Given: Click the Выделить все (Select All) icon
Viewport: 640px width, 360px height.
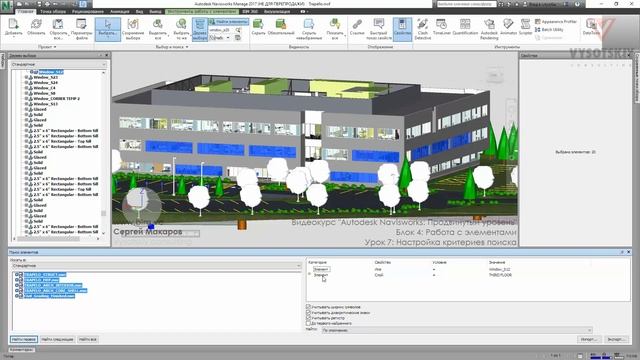Looking at the screenshot, I should [158, 29].
